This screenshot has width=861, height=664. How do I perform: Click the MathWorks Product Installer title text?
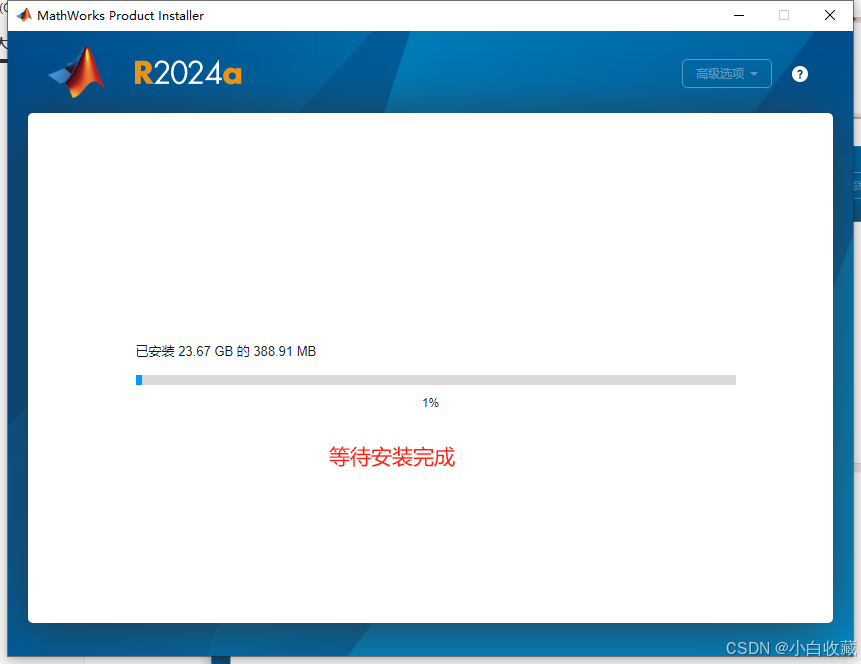click(x=120, y=16)
